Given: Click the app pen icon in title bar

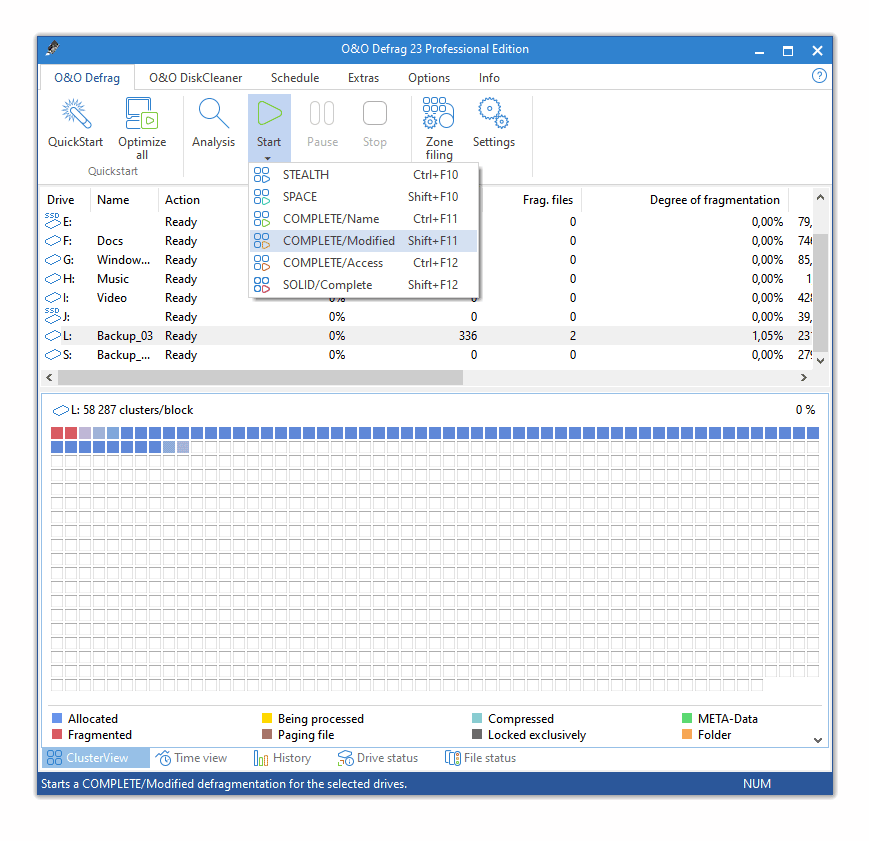Looking at the screenshot, I should (53, 48).
